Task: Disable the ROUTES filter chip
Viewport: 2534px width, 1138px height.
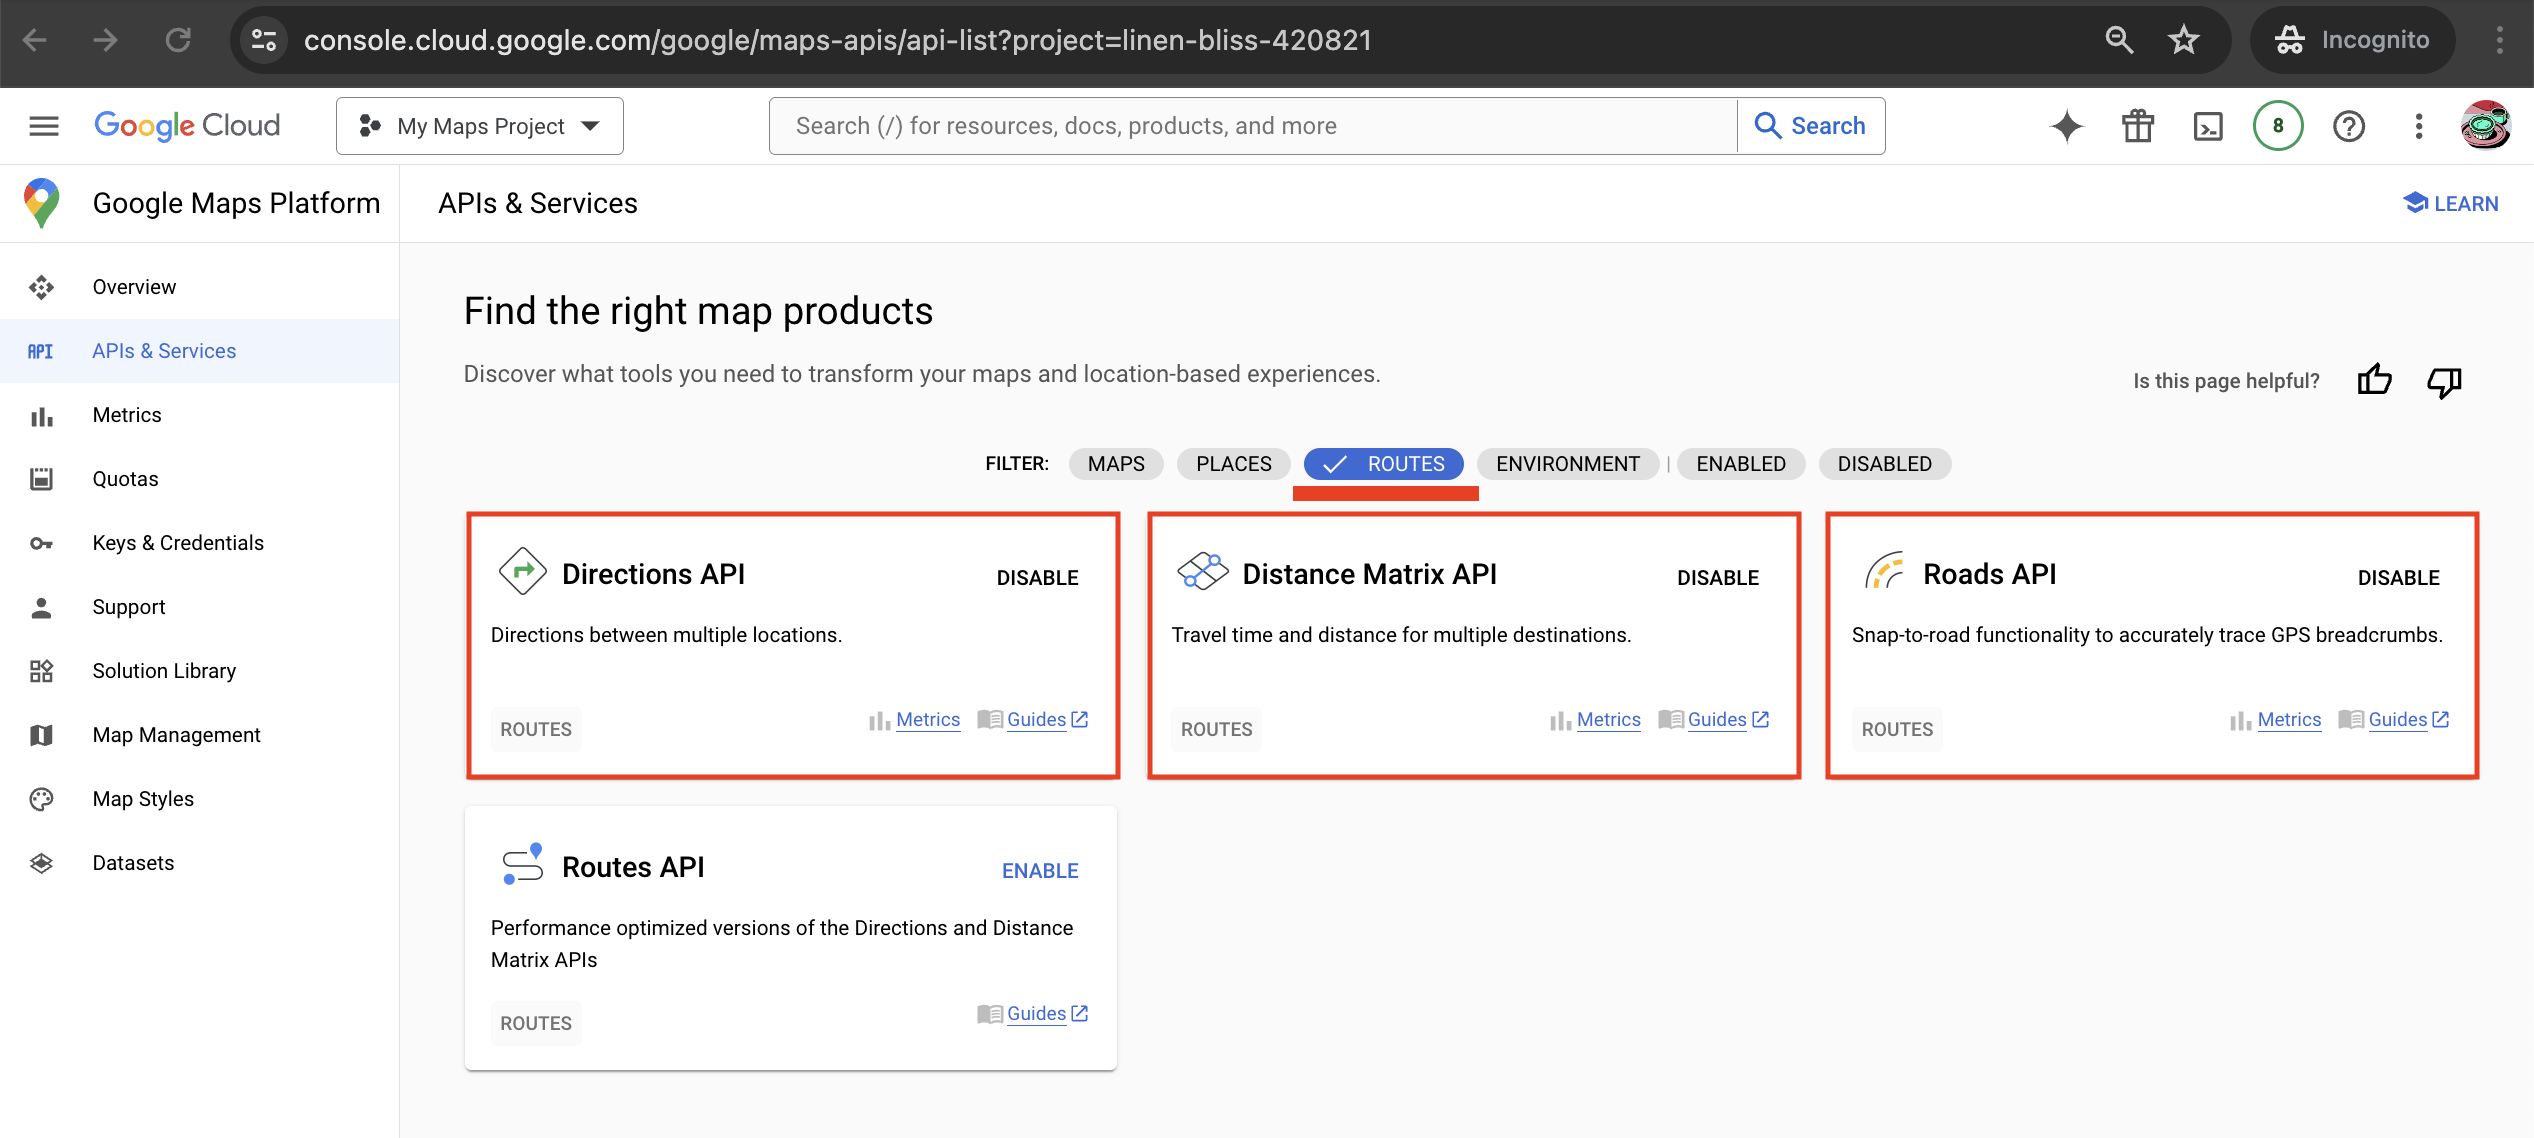Action: [x=1383, y=463]
